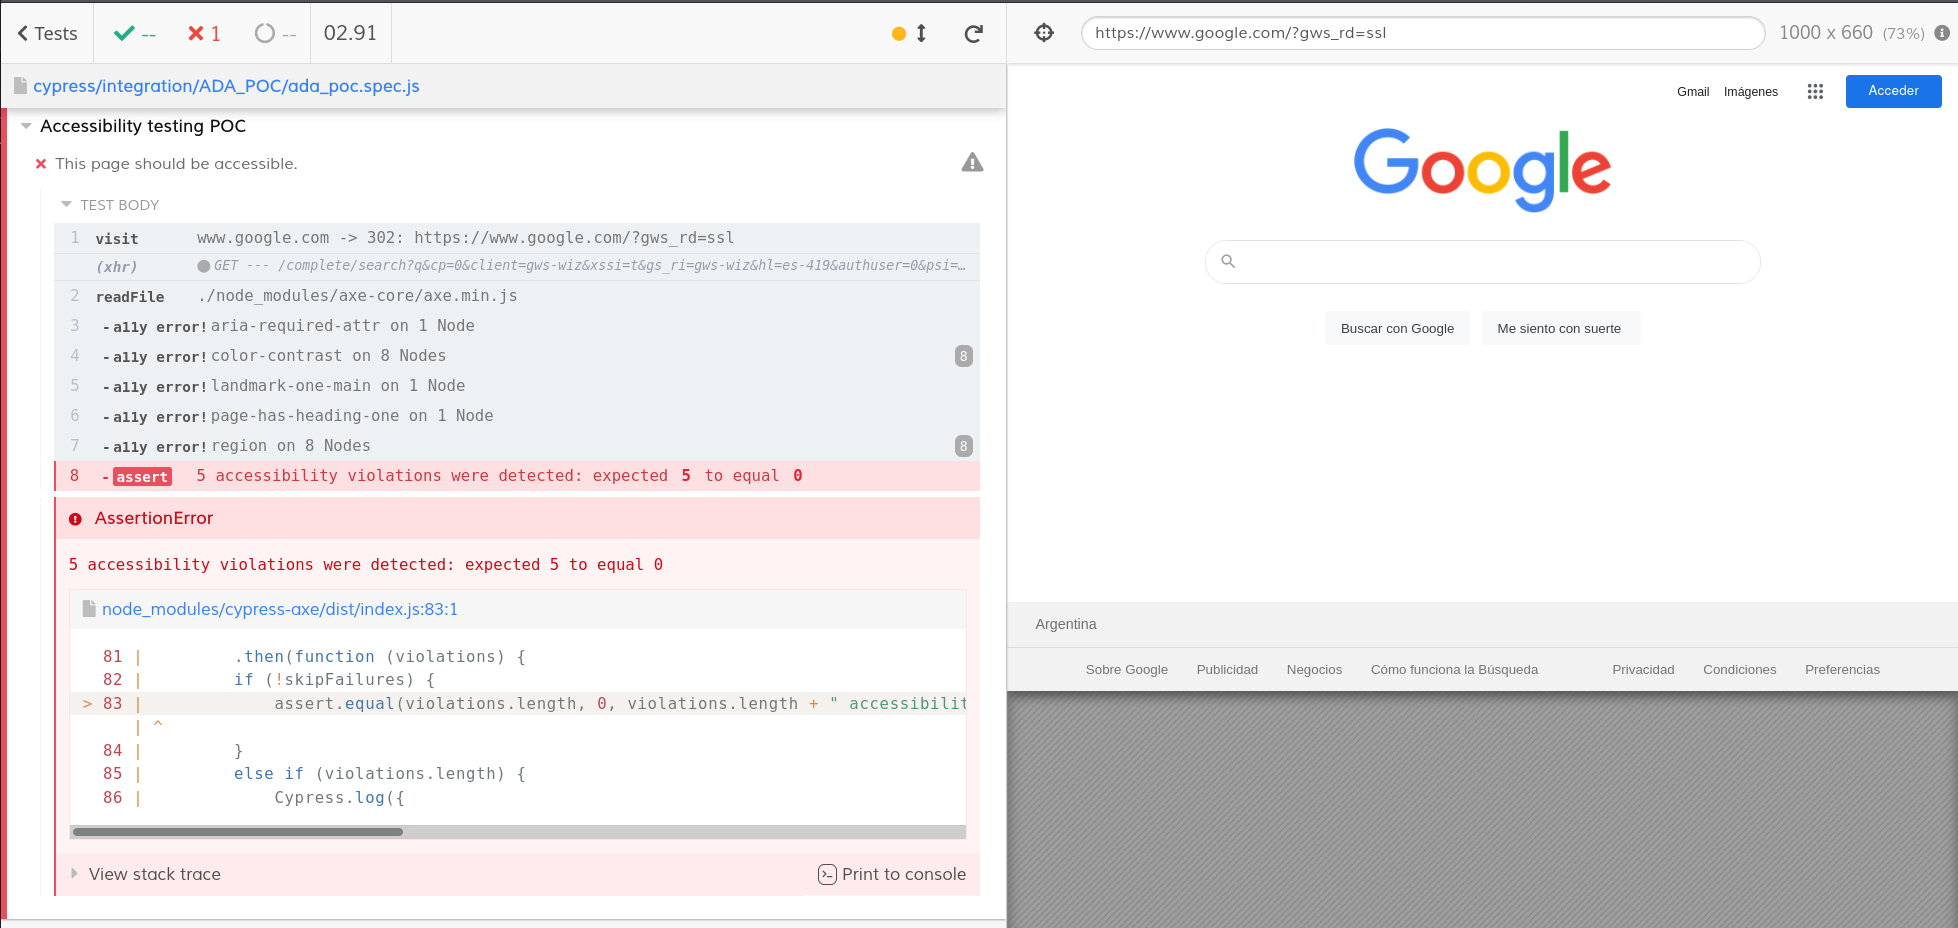
Task: Select the visit command log row
Action: click(517, 238)
